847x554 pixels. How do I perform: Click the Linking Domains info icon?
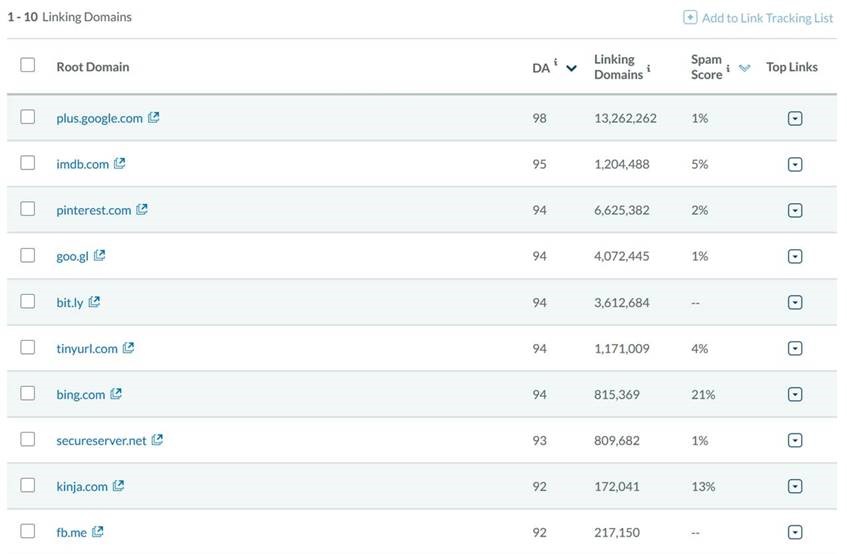coord(648,68)
